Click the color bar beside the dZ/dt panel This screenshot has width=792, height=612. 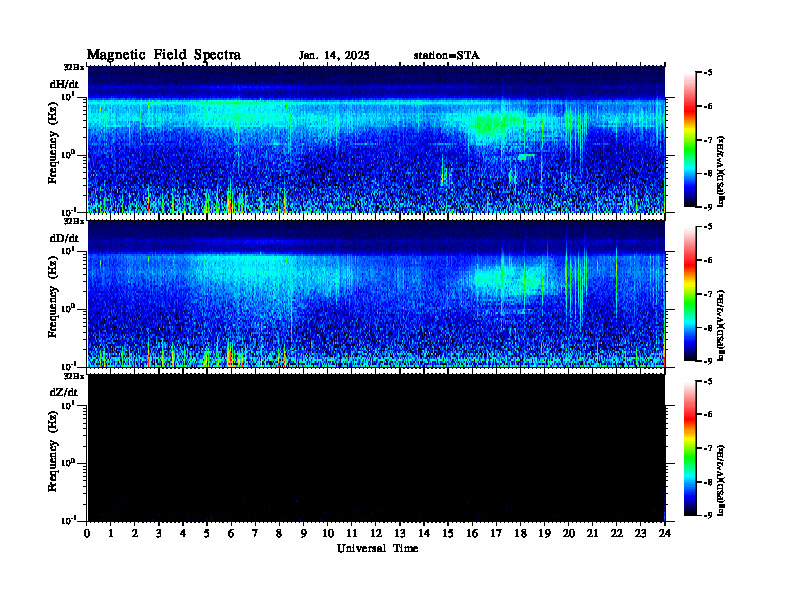pyautogui.click(x=690, y=448)
